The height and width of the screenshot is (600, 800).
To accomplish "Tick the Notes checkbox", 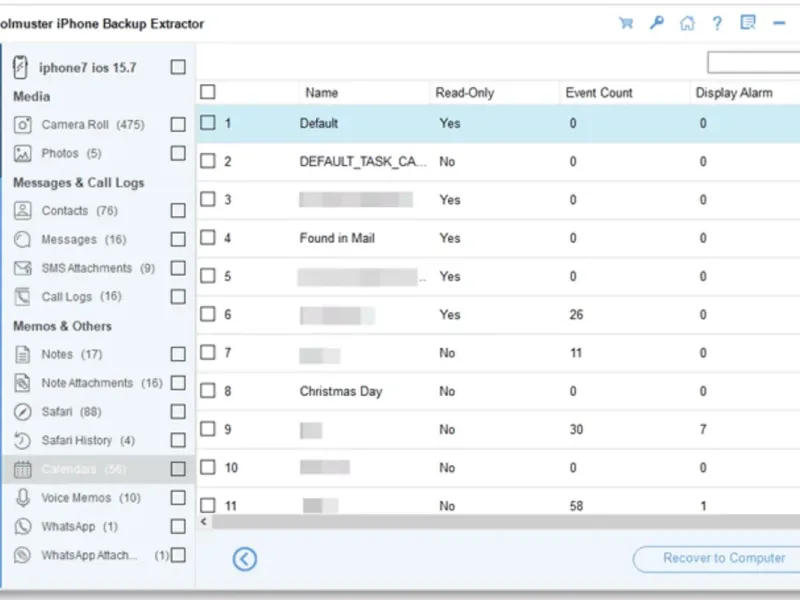I will [x=178, y=354].
